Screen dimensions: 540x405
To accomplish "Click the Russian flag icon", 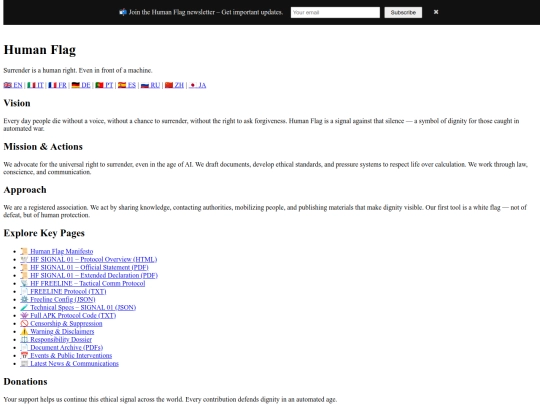I will (x=145, y=85).
